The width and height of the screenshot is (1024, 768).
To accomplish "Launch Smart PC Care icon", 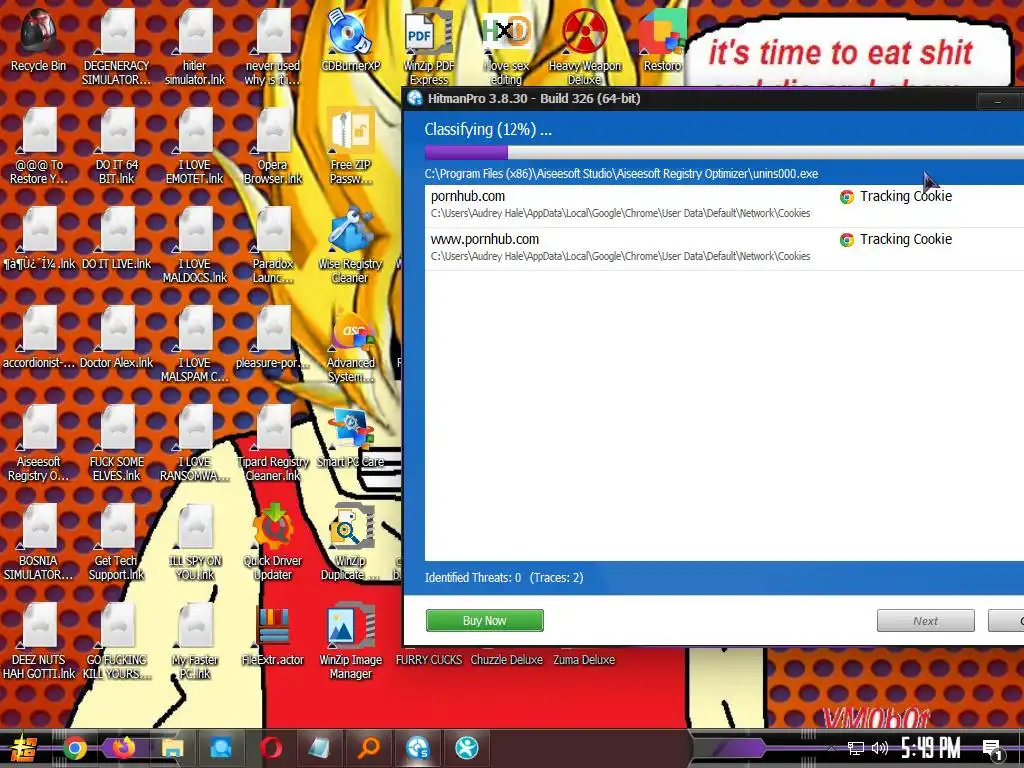I will coord(351,438).
